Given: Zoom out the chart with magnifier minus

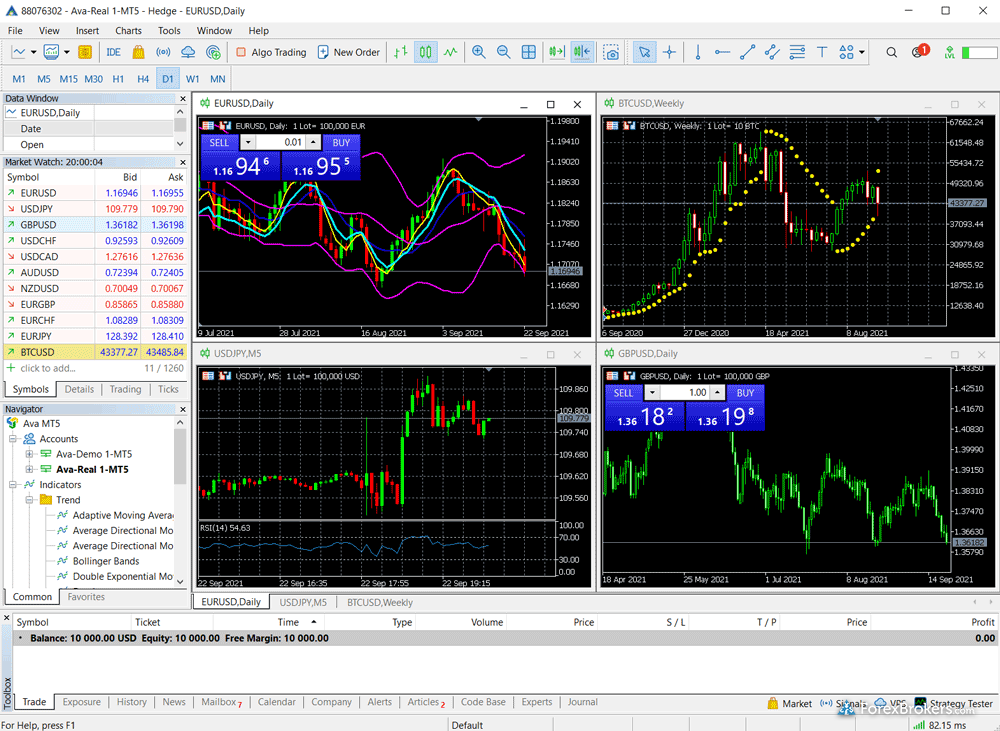Looking at the screenshot, I should [503, 52].
